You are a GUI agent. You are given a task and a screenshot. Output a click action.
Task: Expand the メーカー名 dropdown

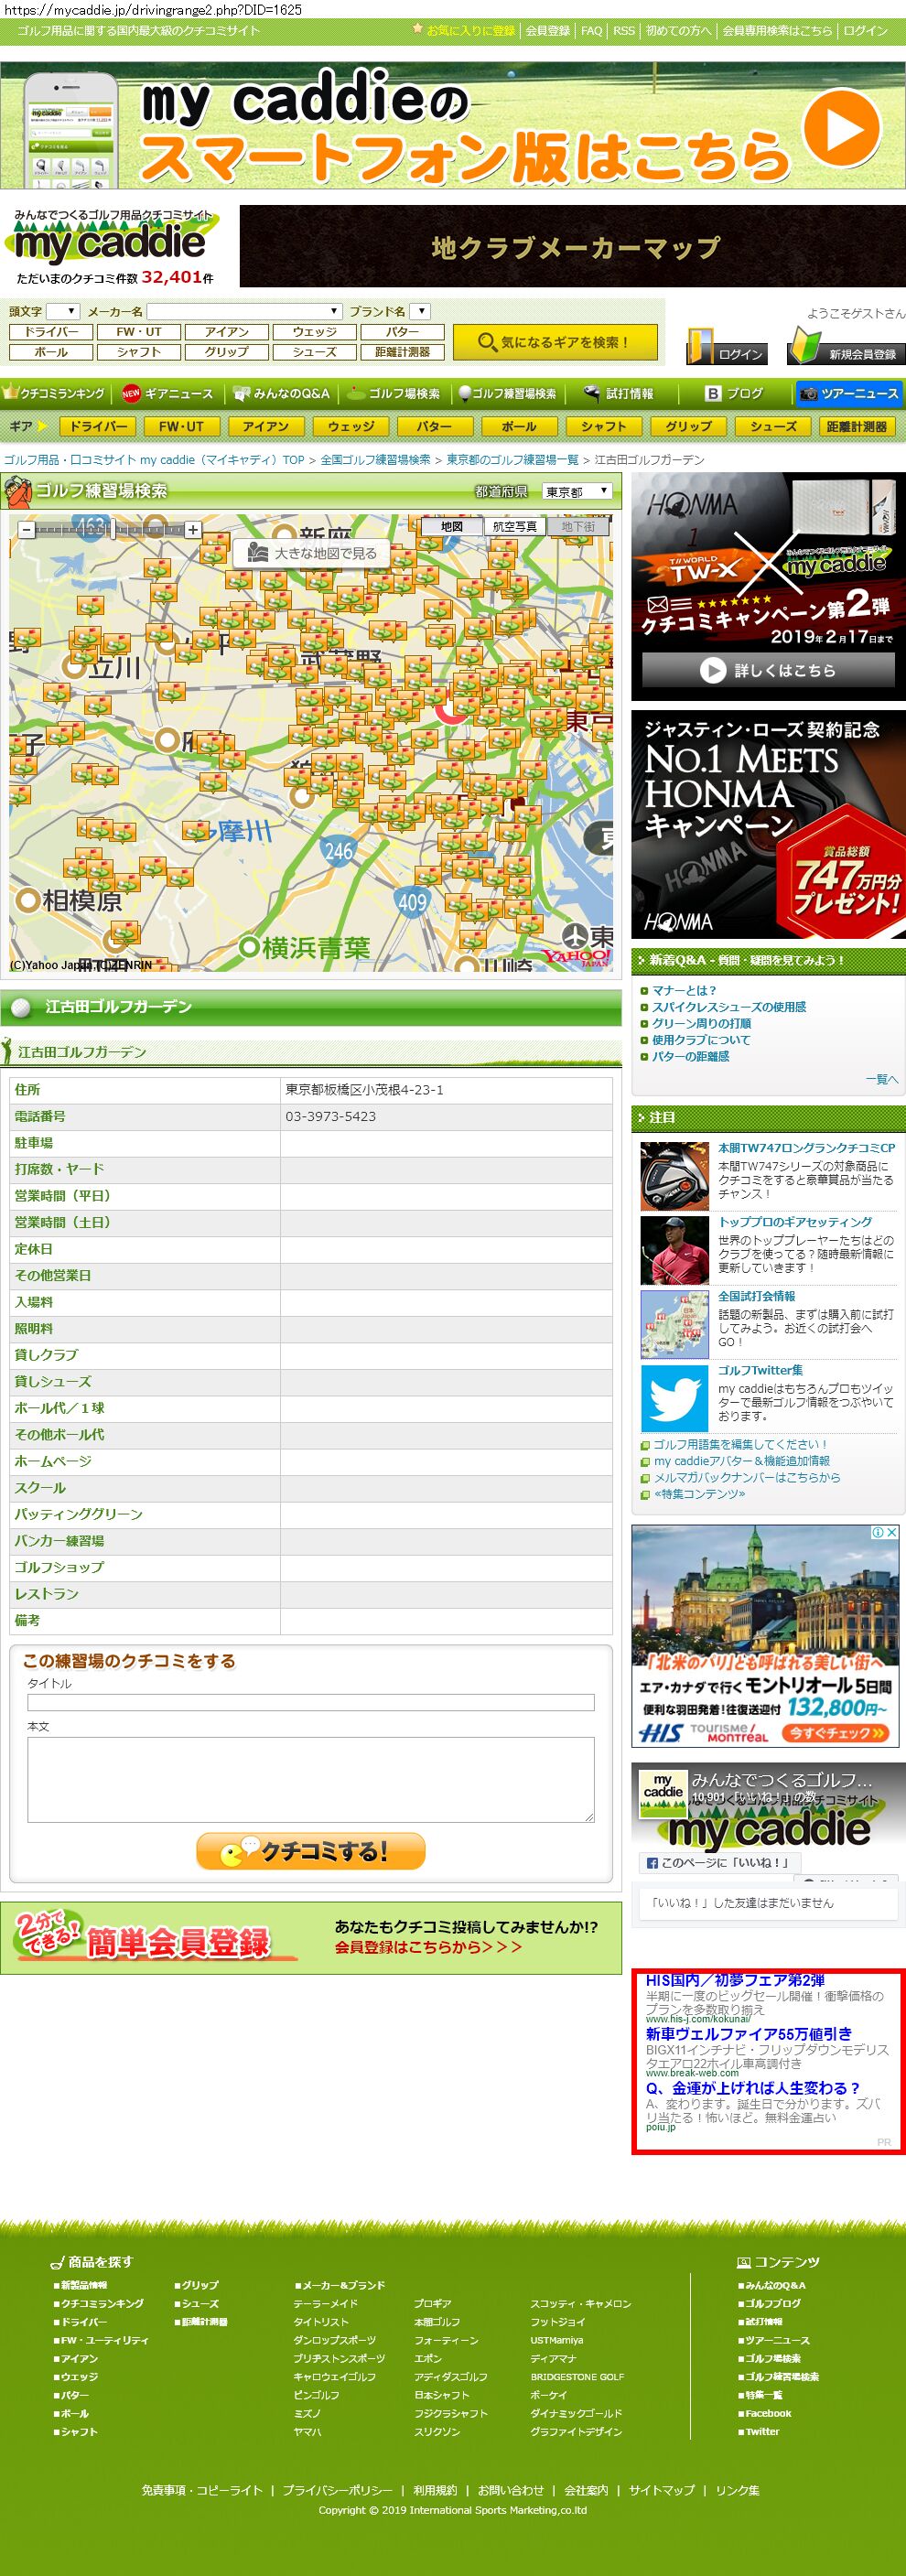point(245,312)
